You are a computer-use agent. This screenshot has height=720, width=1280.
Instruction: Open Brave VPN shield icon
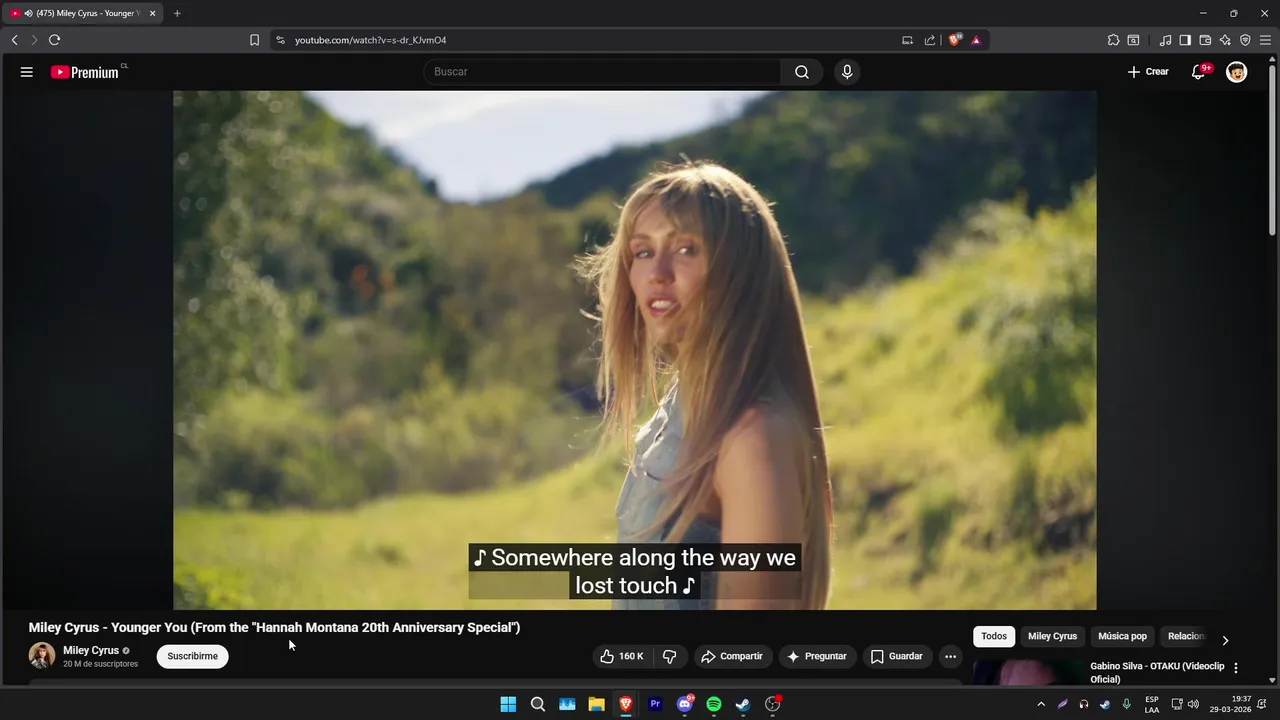1245,40
